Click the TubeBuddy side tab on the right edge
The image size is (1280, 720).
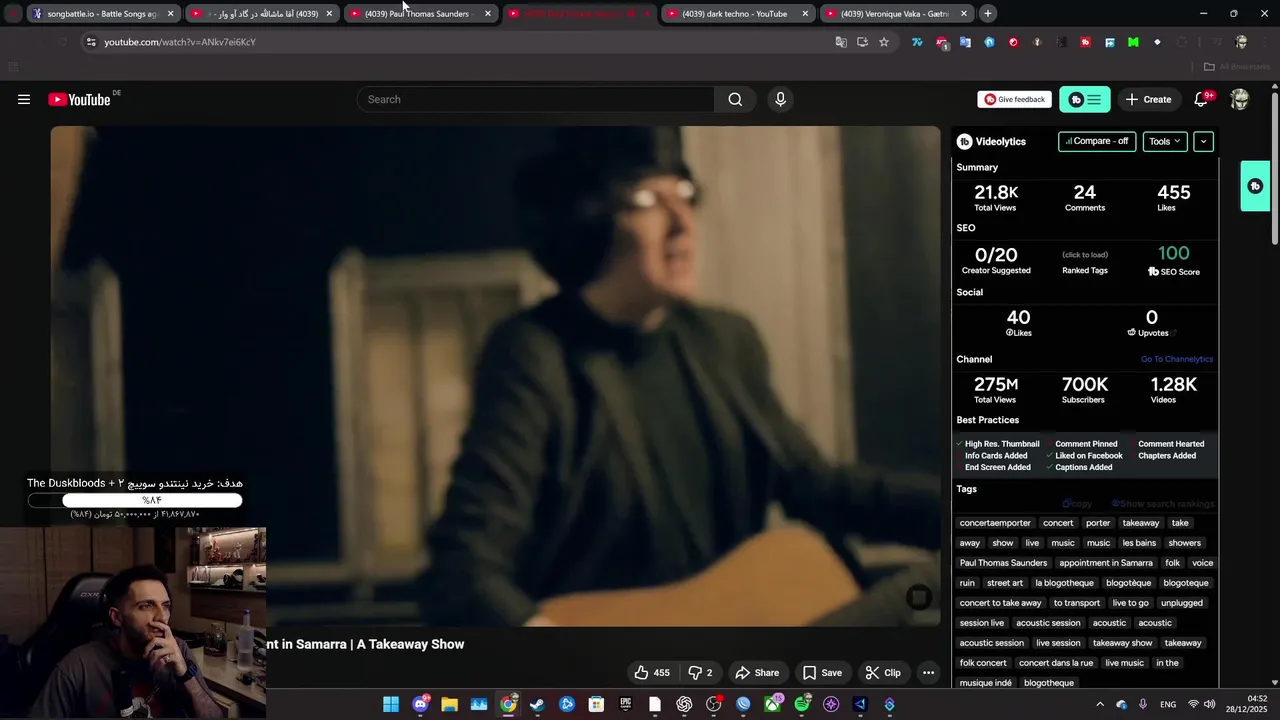click(1255, 186)
